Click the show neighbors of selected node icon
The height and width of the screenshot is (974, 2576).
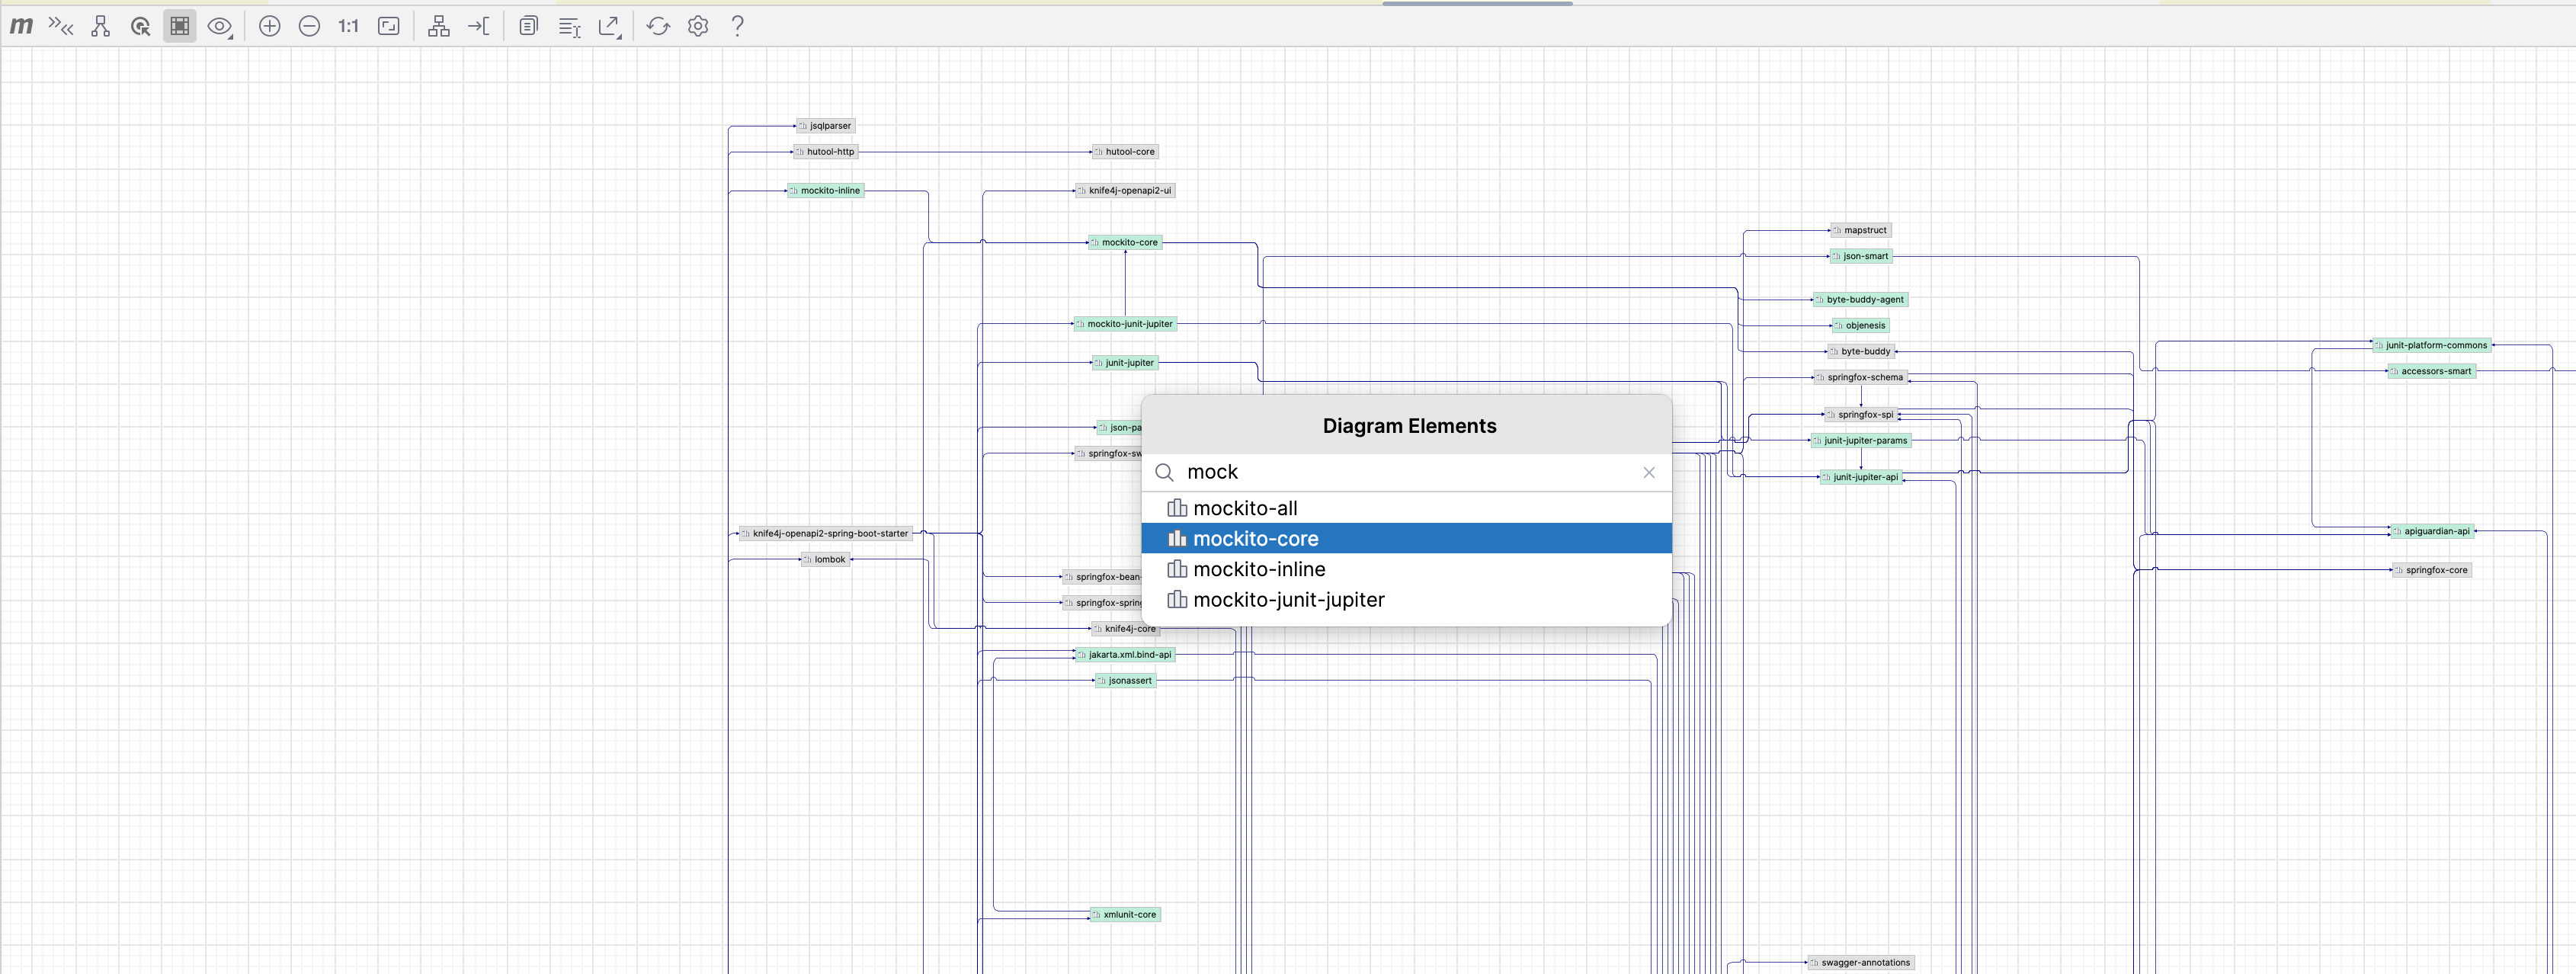[140, 26]
